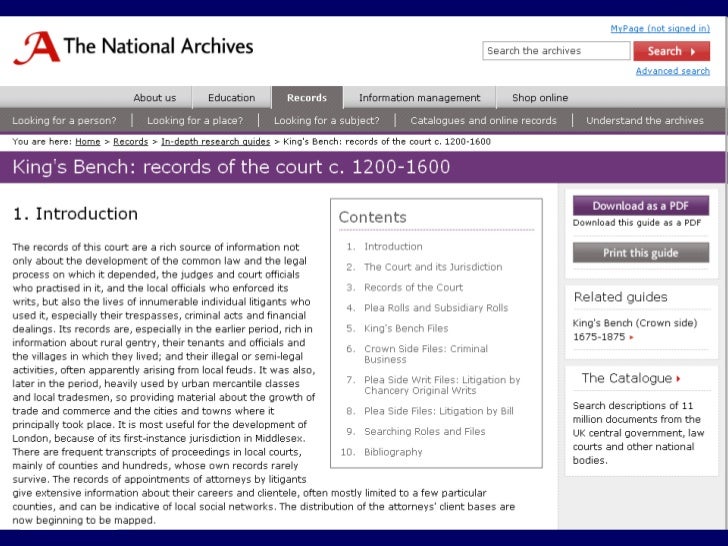Open Advanced search link
The image size is (728, 546).
[x=672, y=71]
